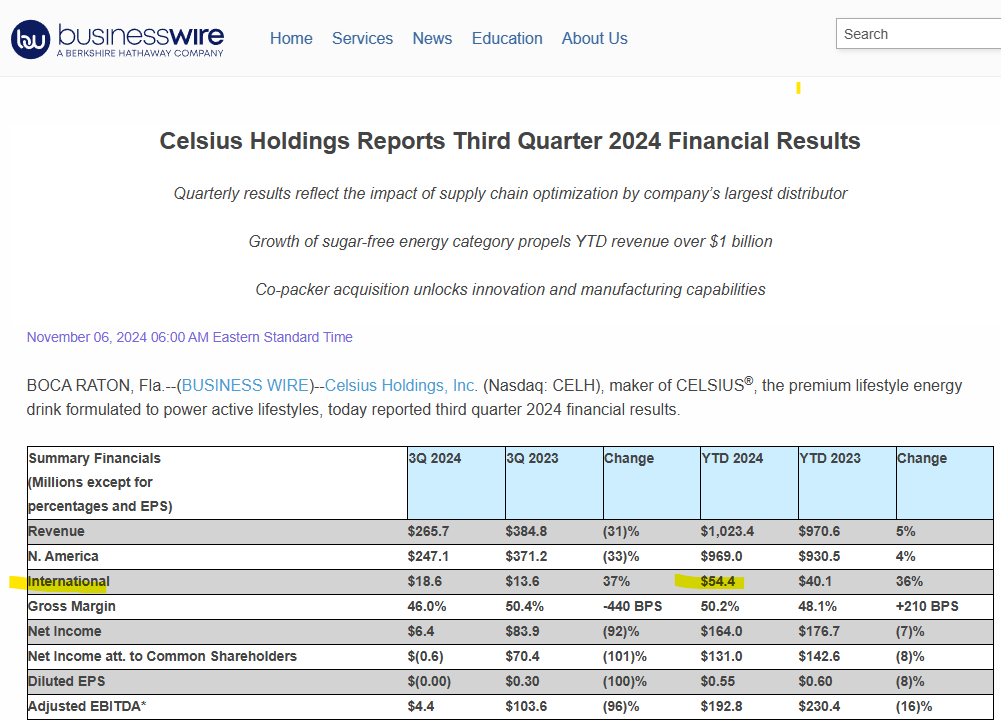Select the highlighted International row label
Viewport: 1001px width, 722px height.
pyautogui.click(x=68, y=582)
